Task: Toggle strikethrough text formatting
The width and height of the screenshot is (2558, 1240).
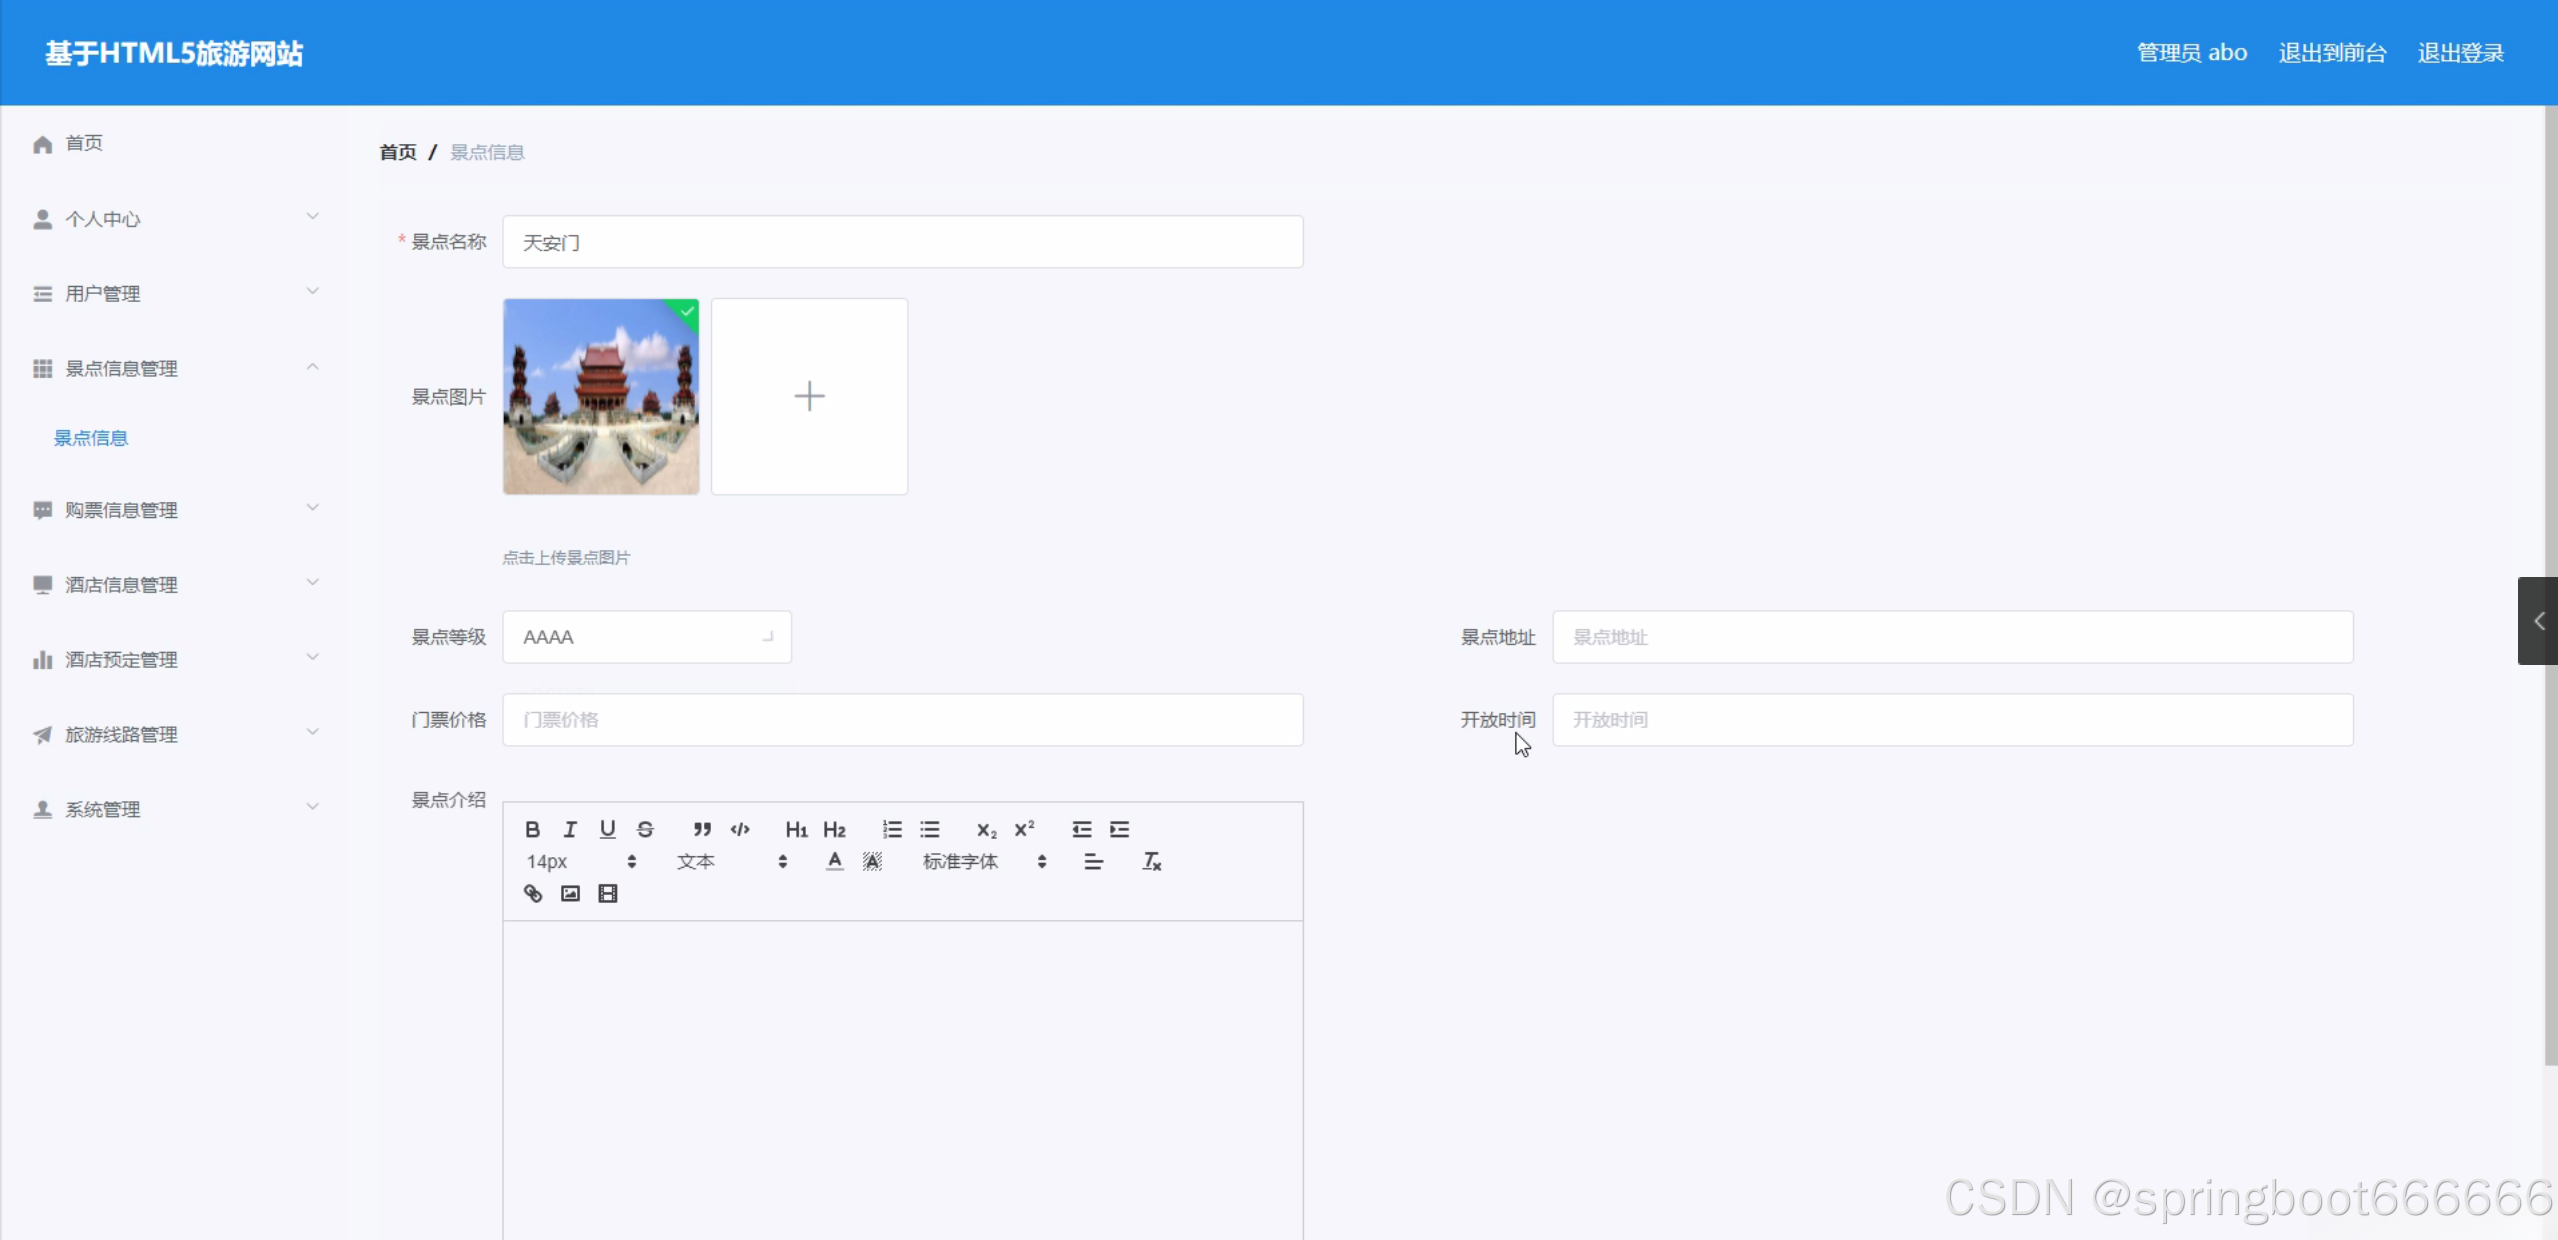Action: click(x=645, y=829)
